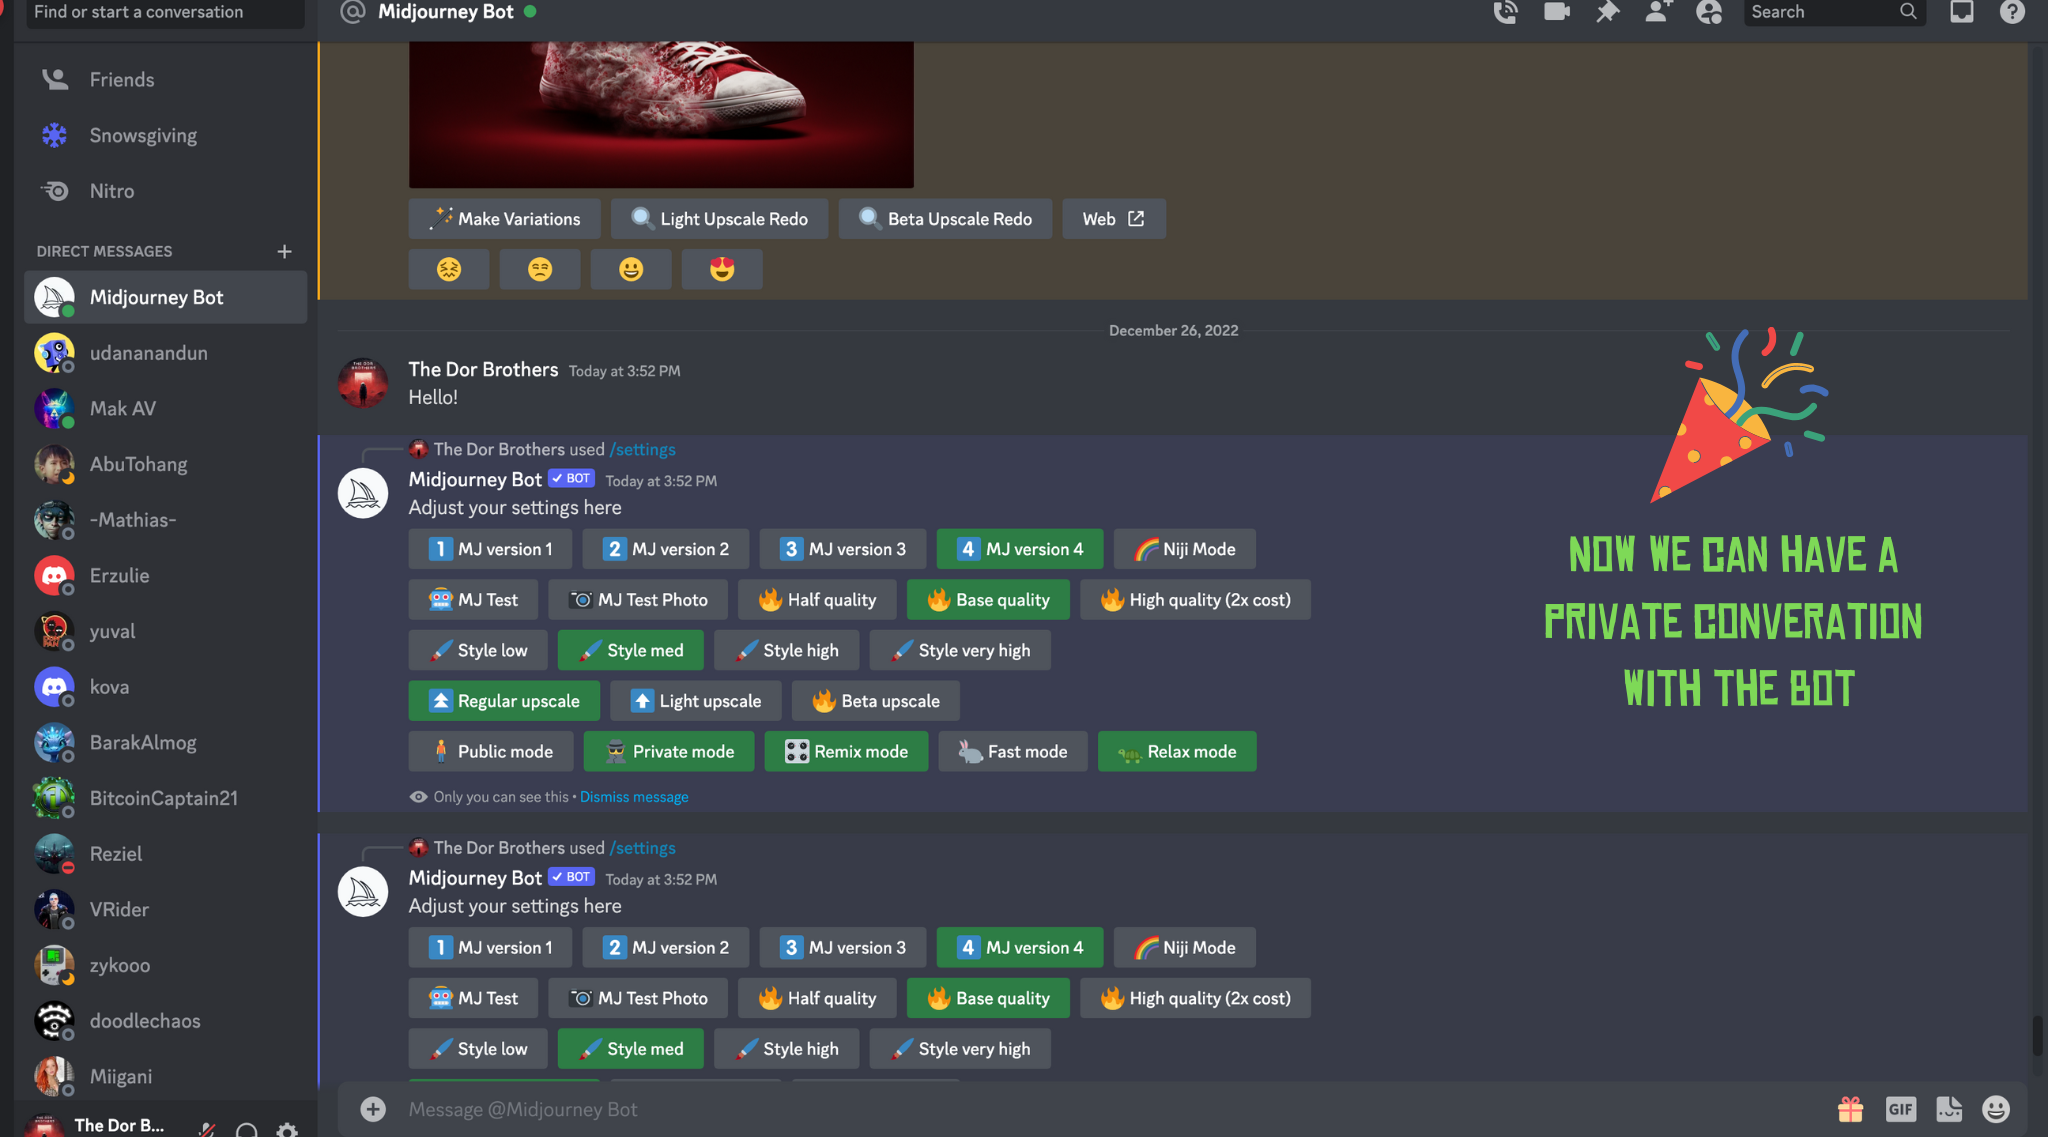Click the Make Variations button

click(505, 219)
